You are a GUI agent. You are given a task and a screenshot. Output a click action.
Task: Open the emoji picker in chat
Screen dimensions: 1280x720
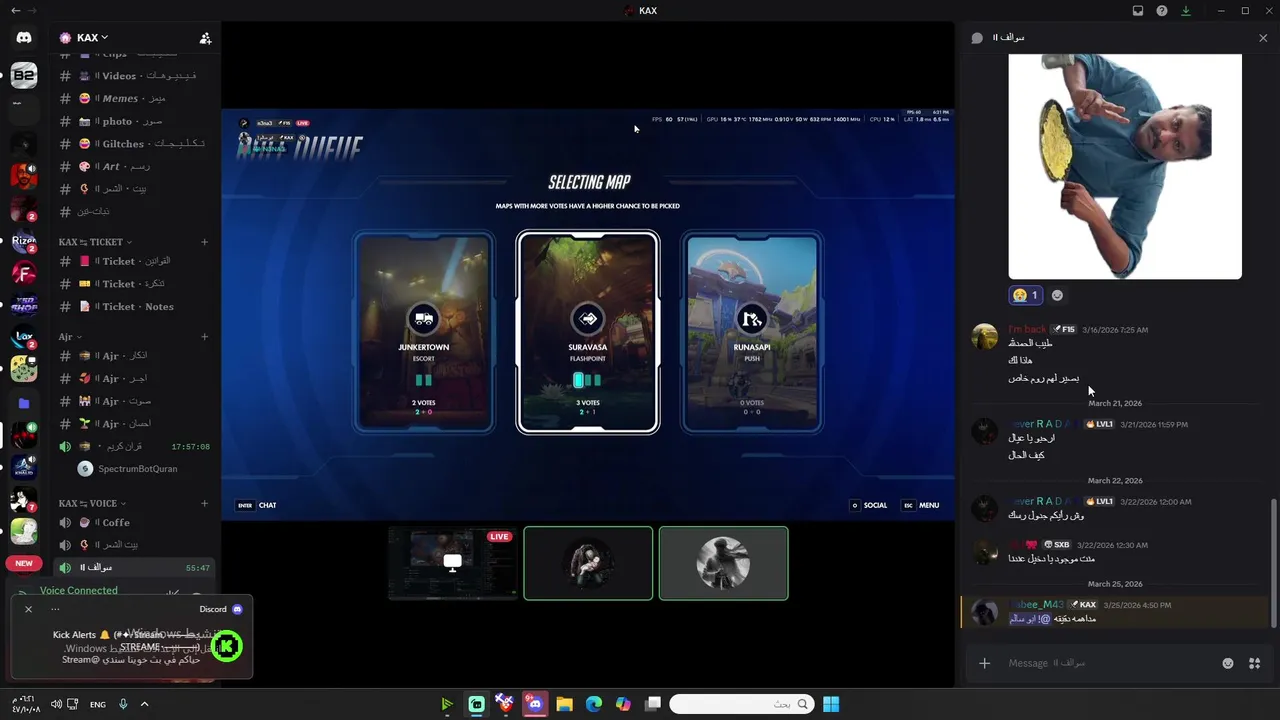click(1228, 663)
